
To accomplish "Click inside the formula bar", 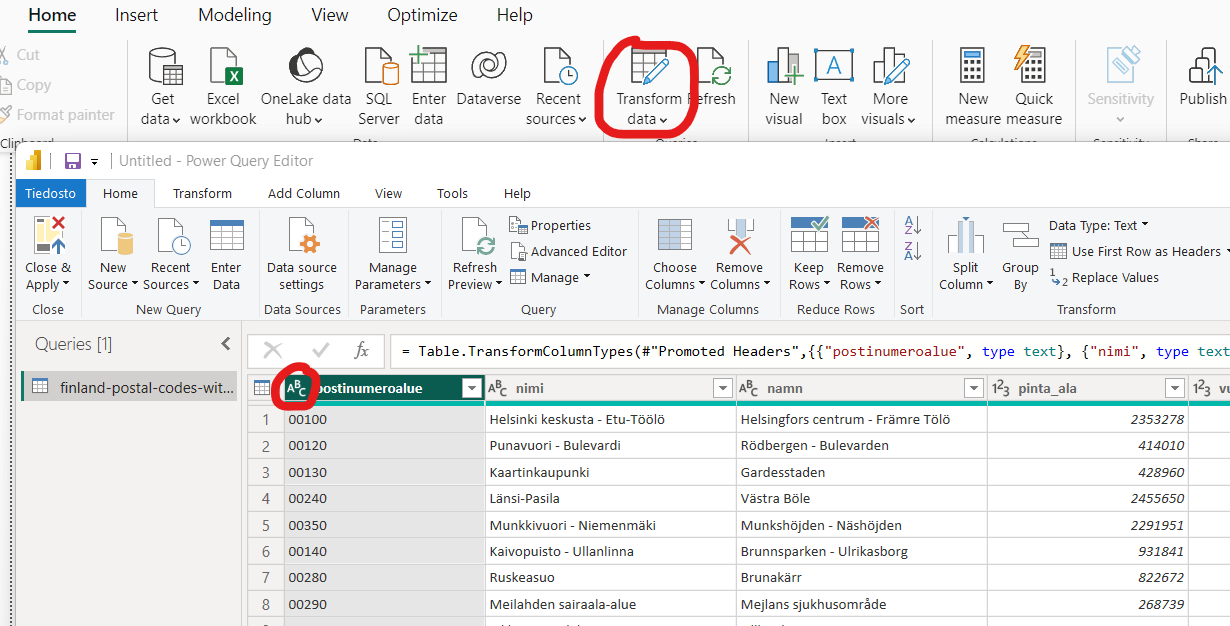I will pyautogui.click(x=810, y=351).
